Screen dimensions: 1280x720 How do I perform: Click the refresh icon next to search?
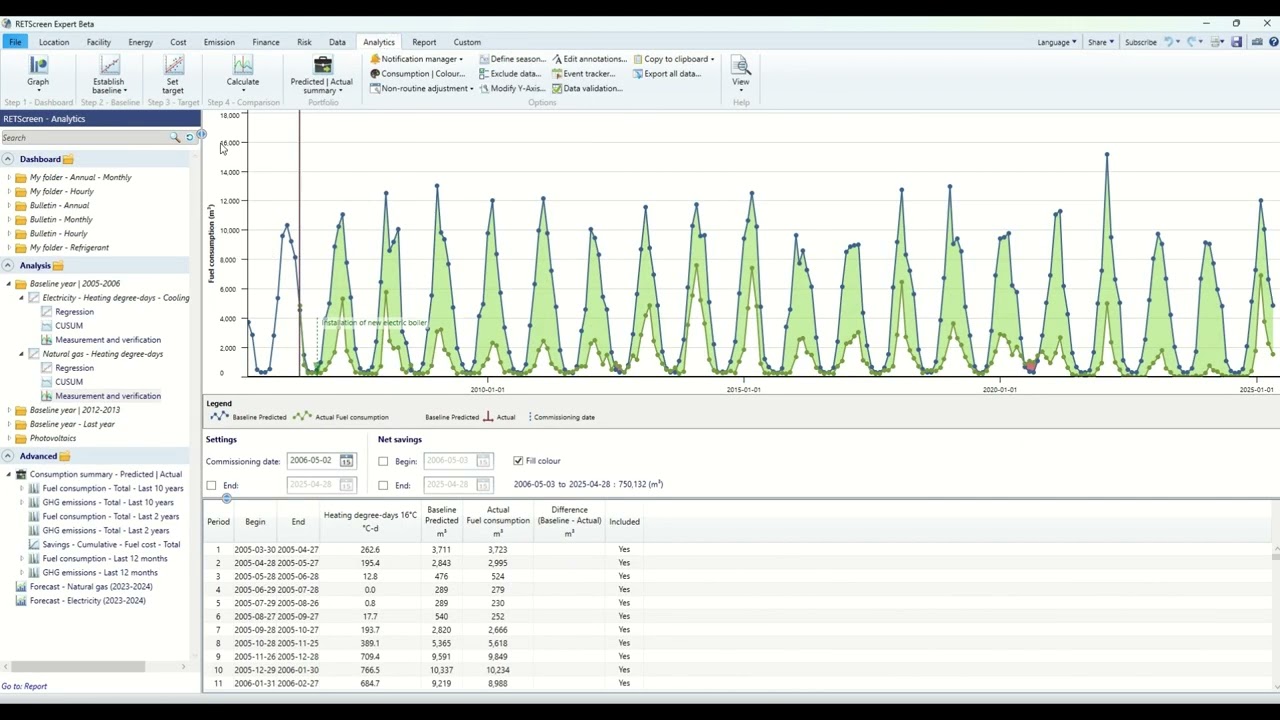pos(189,137)
